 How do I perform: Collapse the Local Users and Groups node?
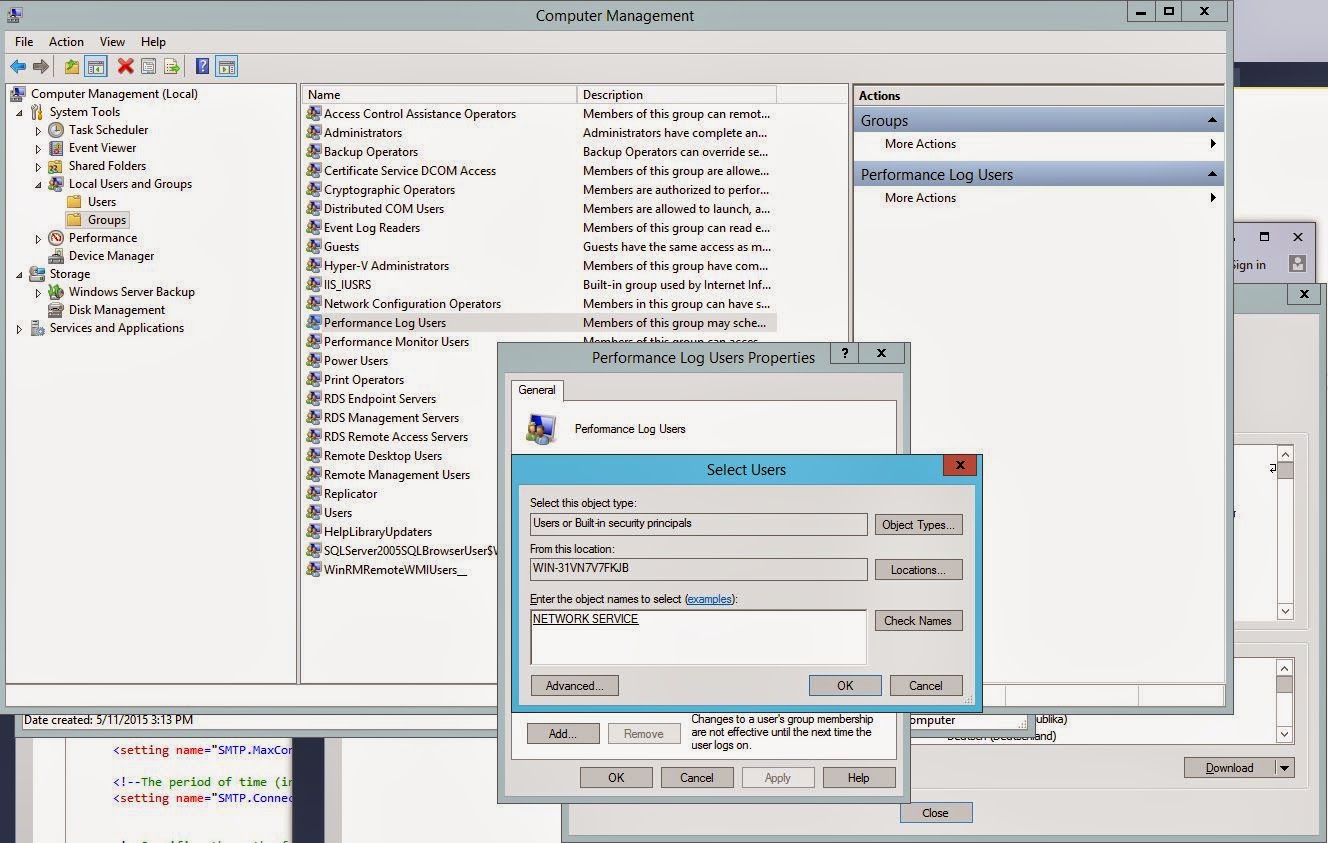click(38, 184)
